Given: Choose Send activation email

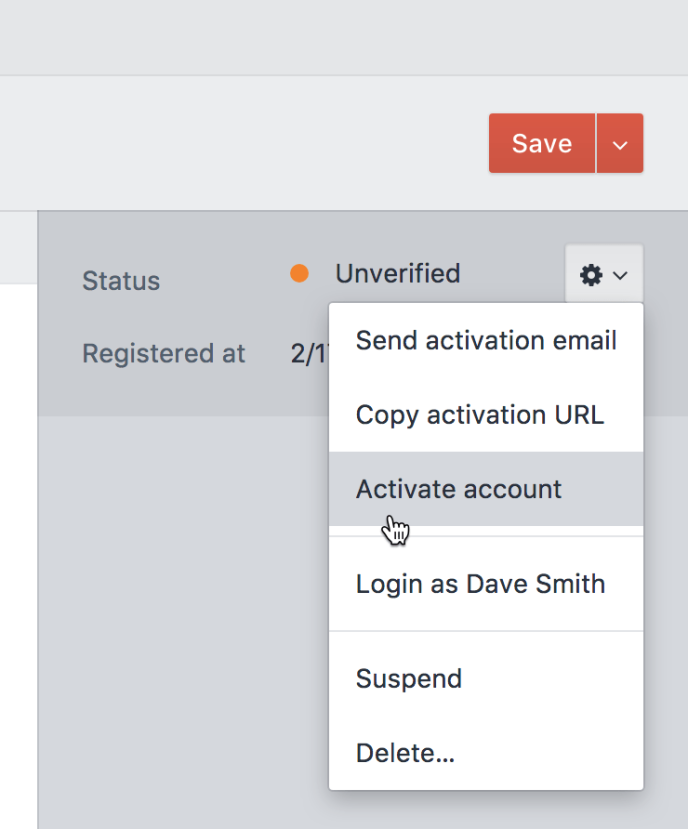Looking at the screenshot, I should pyautogui.click(x=485, y=340).
